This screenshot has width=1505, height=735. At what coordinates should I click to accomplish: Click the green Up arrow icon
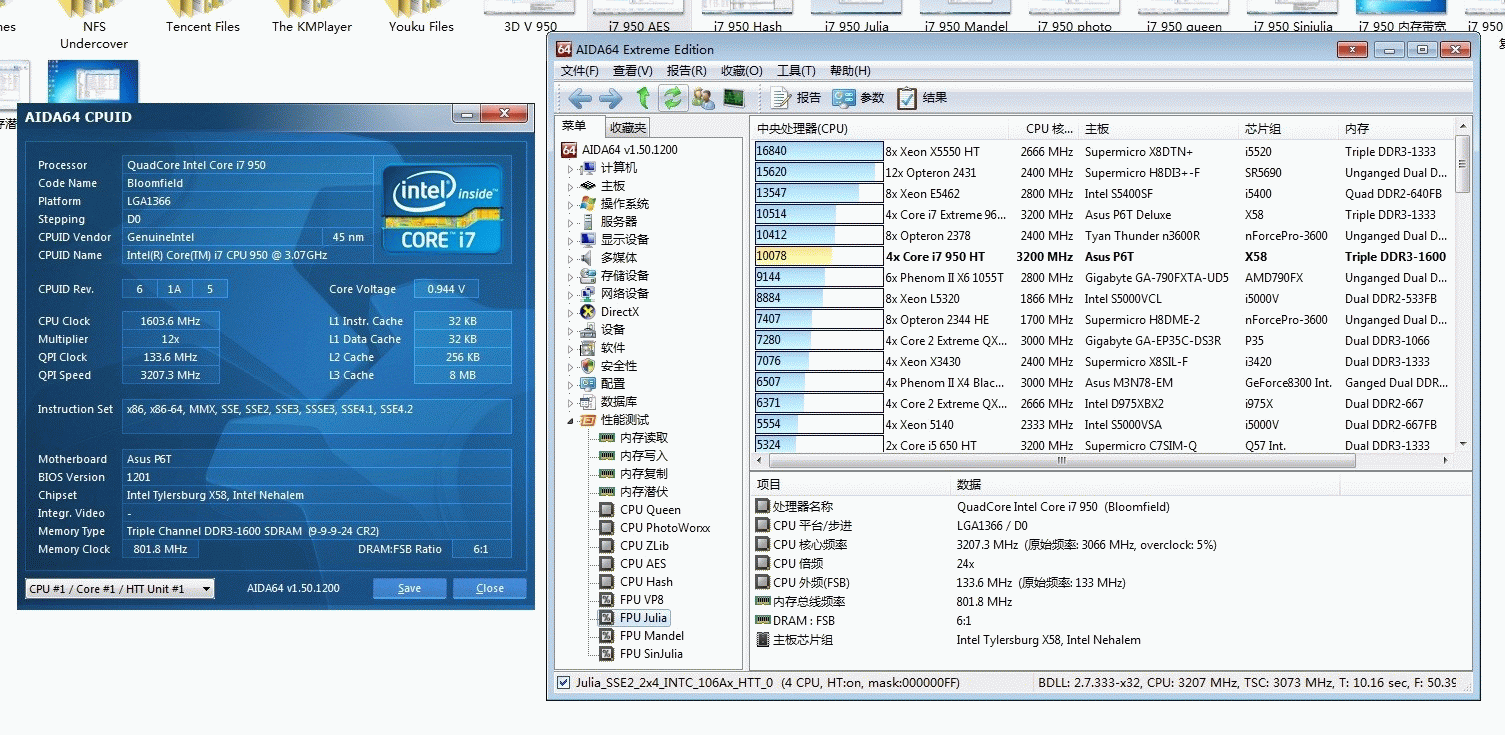point(643,98)
